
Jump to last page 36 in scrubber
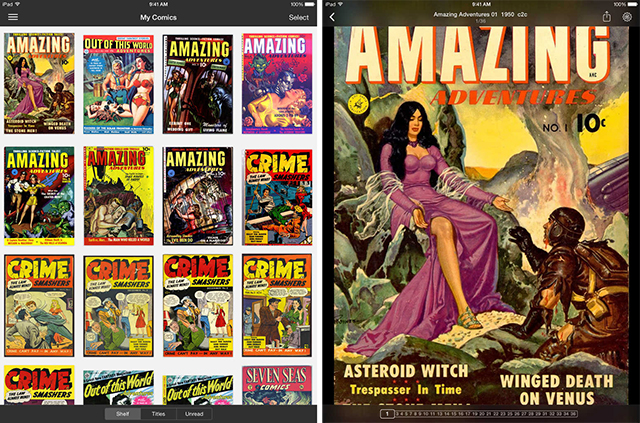pos(574,414)
